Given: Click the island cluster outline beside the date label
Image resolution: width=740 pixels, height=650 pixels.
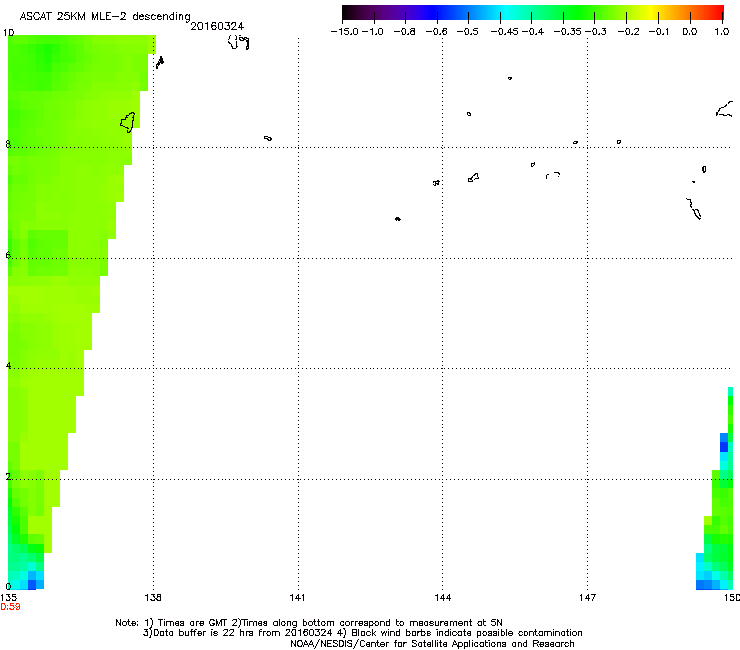Looking at the screenshot, I should tap(238, 42).
